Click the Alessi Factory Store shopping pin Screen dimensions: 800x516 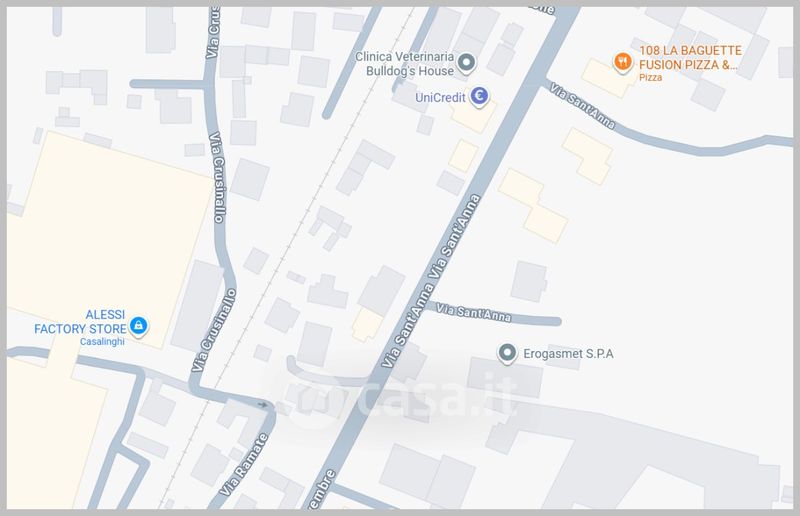point(138,325)
